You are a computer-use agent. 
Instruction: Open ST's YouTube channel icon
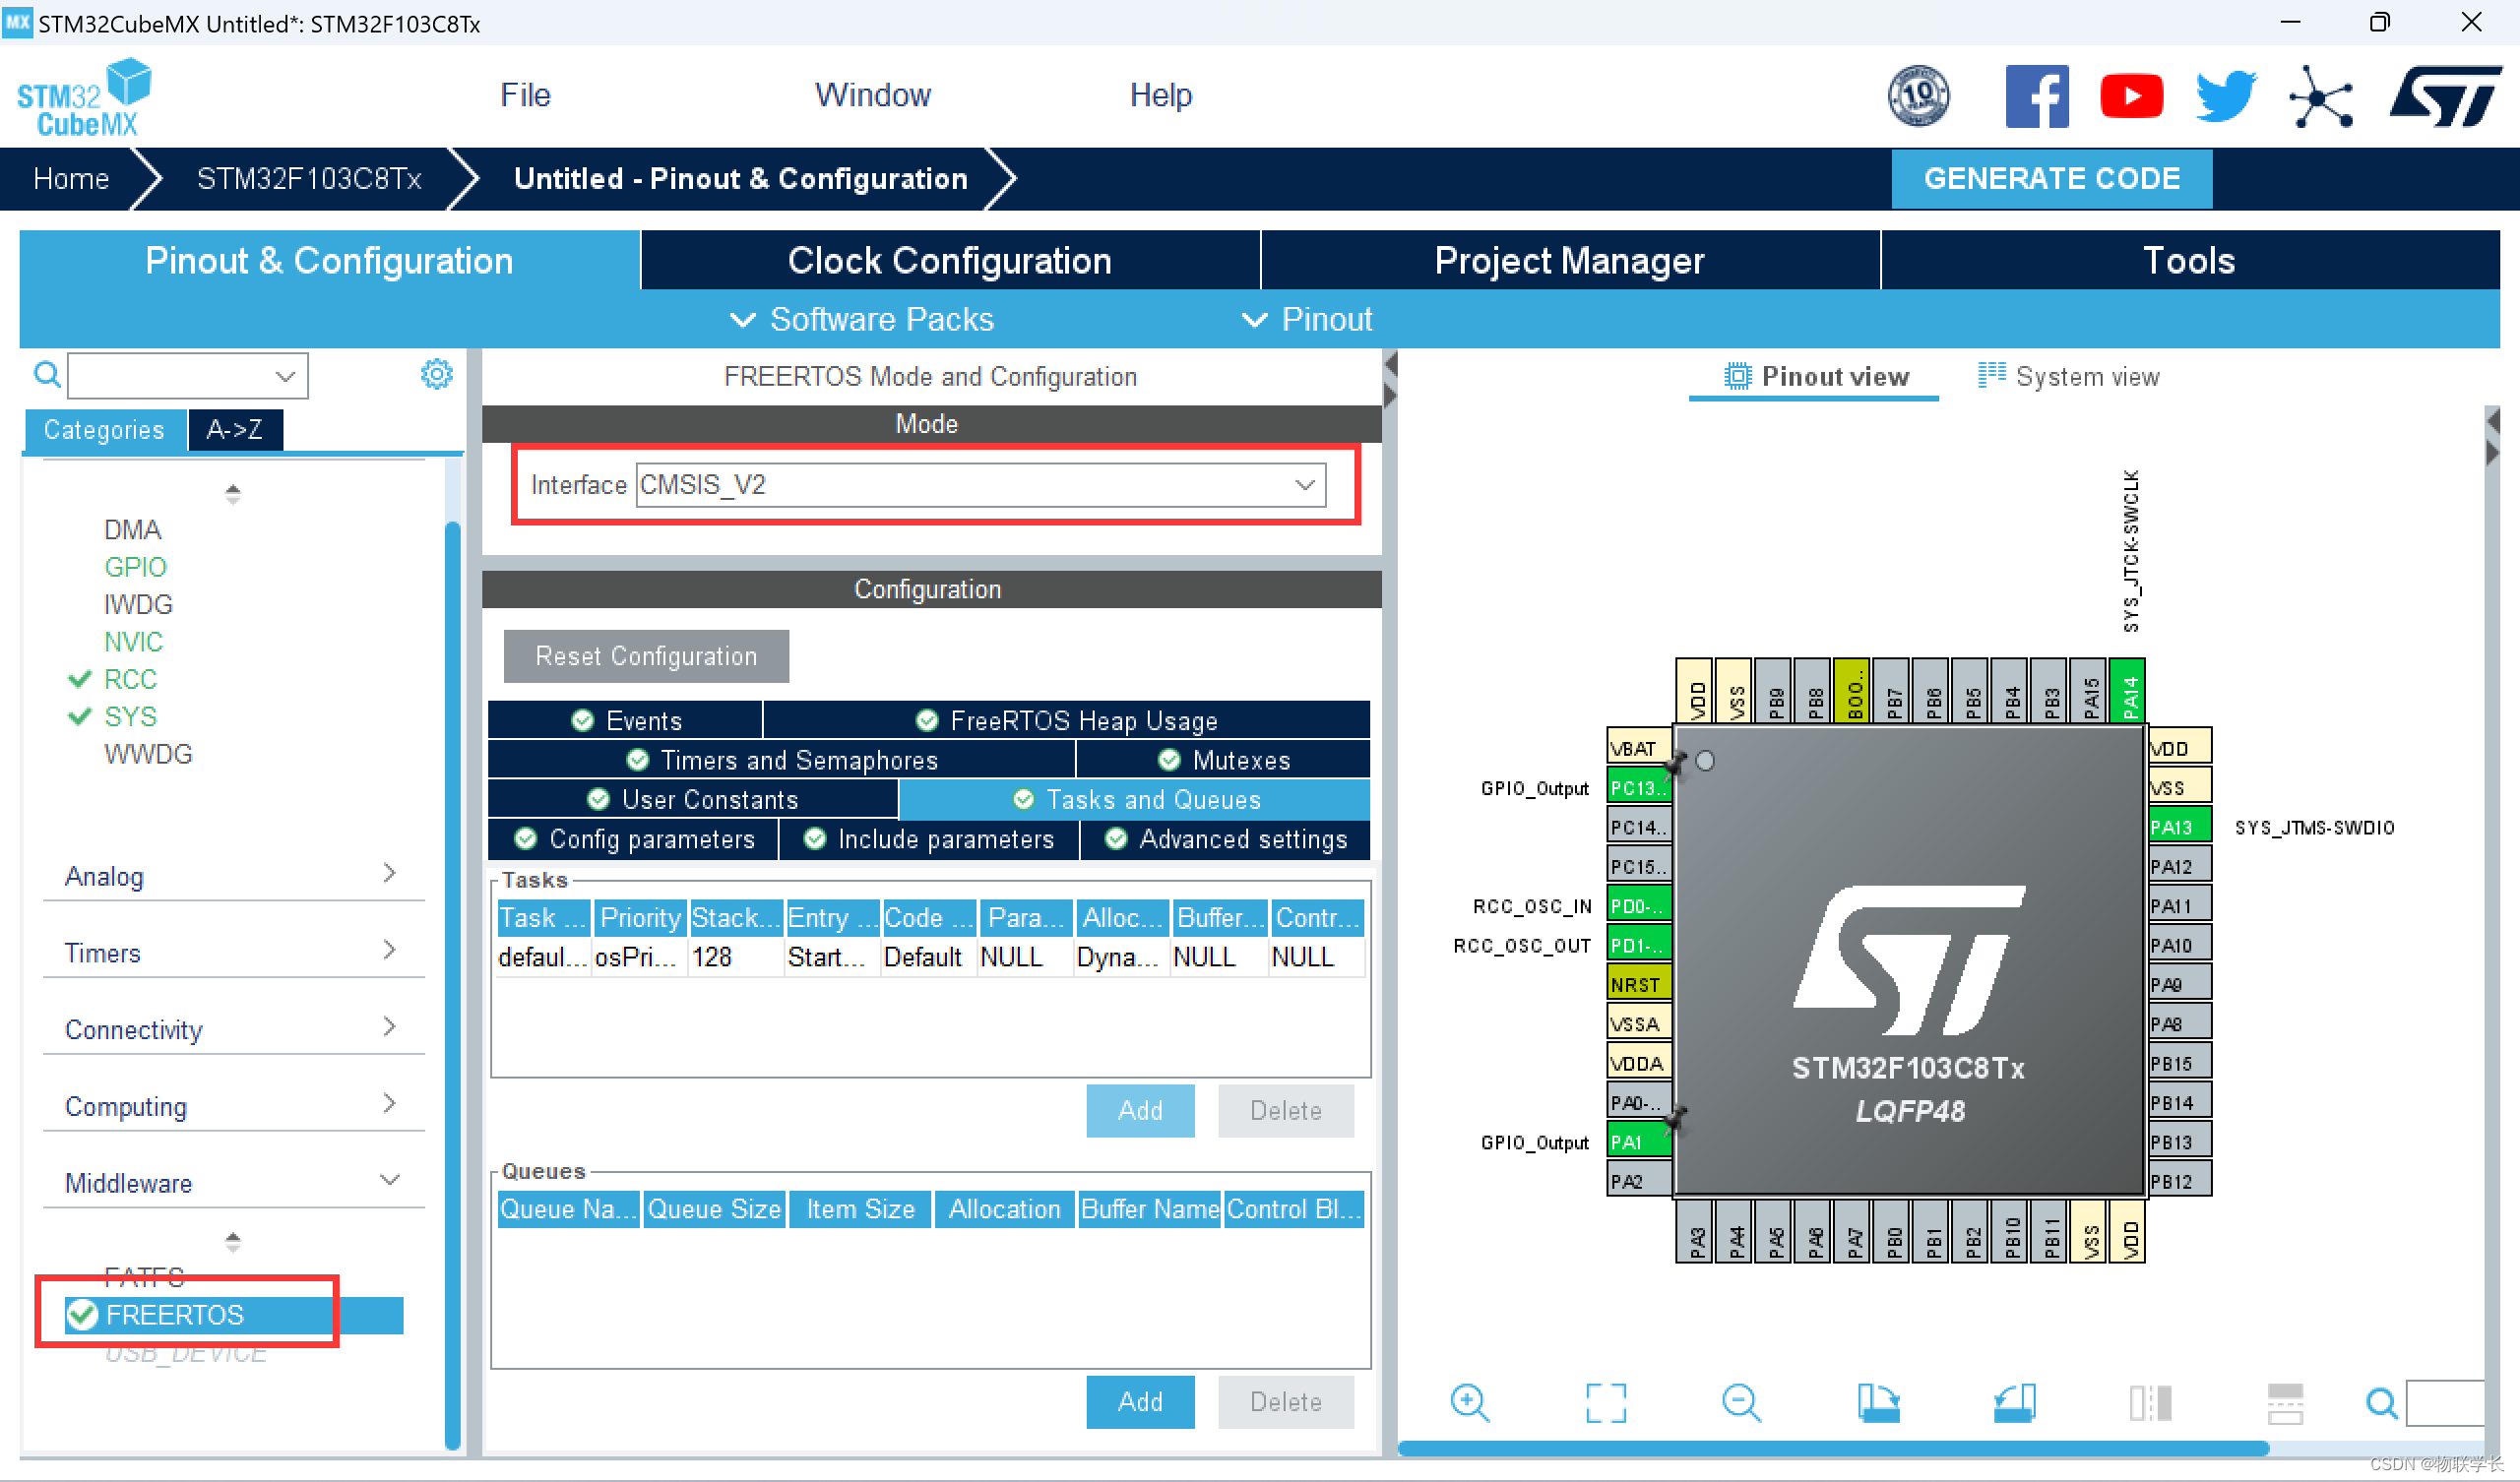click(2130, 96)
